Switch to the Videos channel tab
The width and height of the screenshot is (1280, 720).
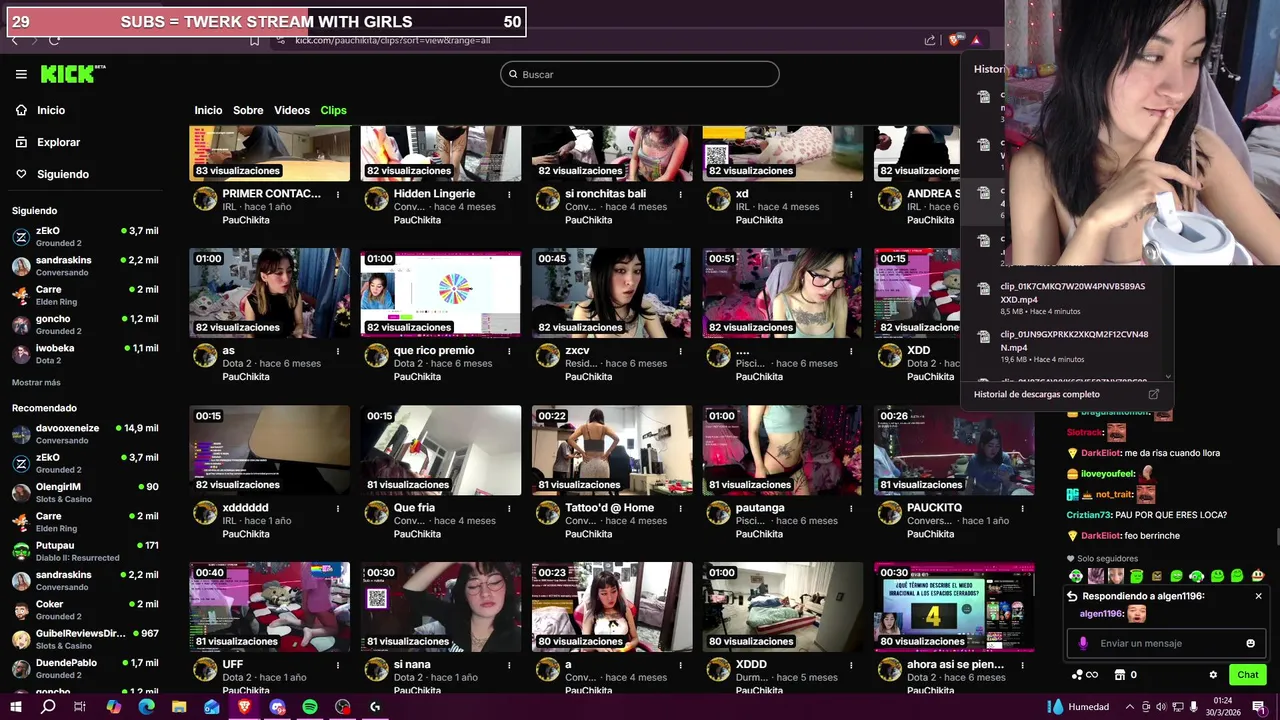[292, 110]
